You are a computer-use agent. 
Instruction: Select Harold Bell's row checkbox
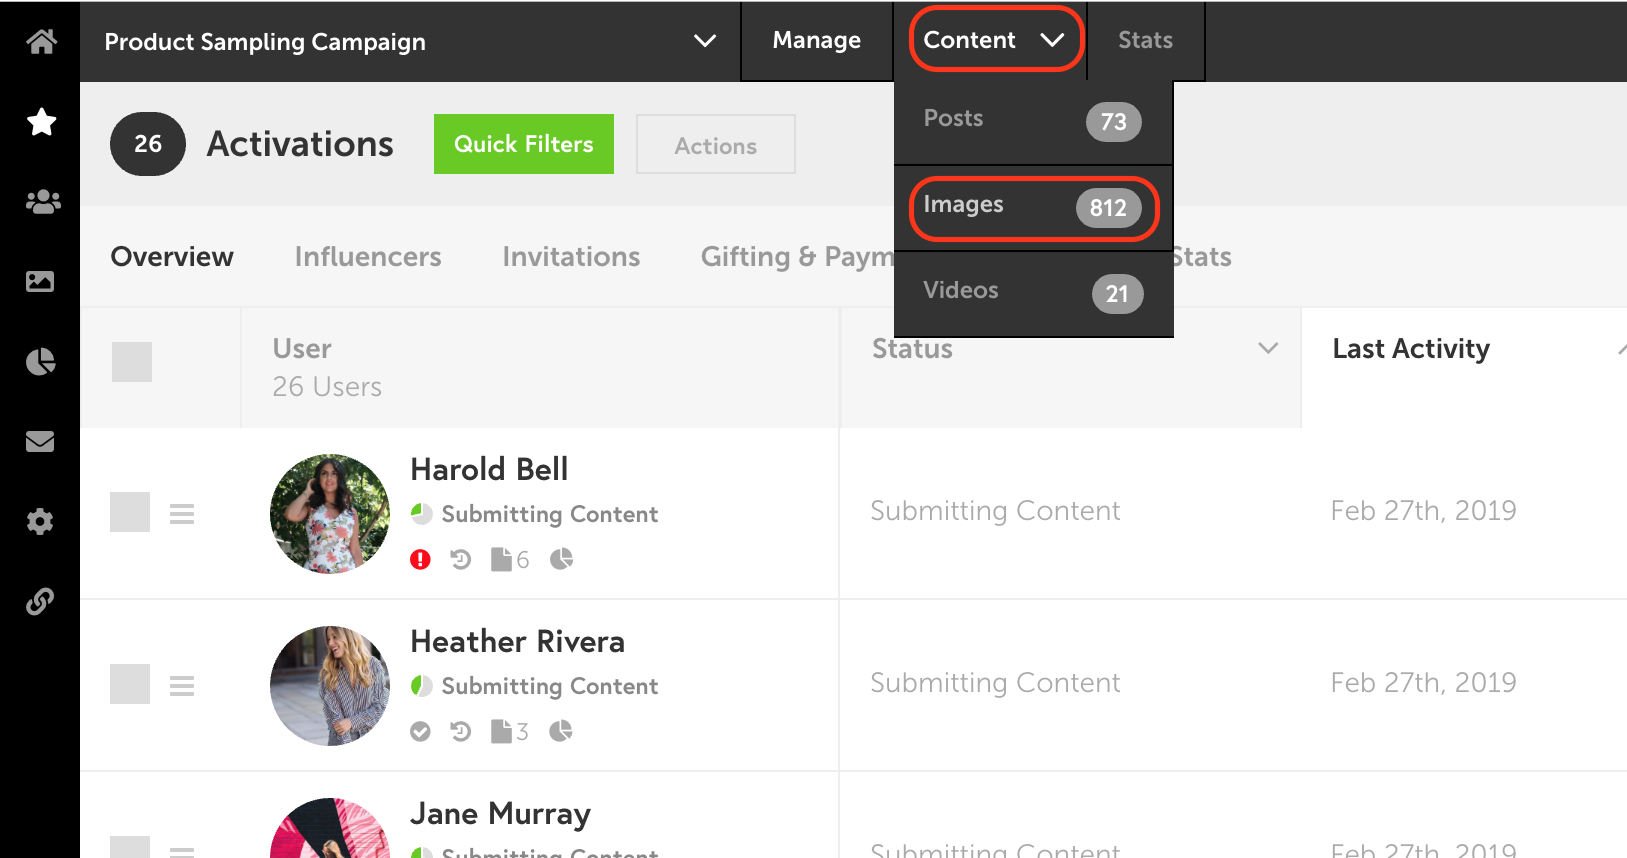point(130,512)
